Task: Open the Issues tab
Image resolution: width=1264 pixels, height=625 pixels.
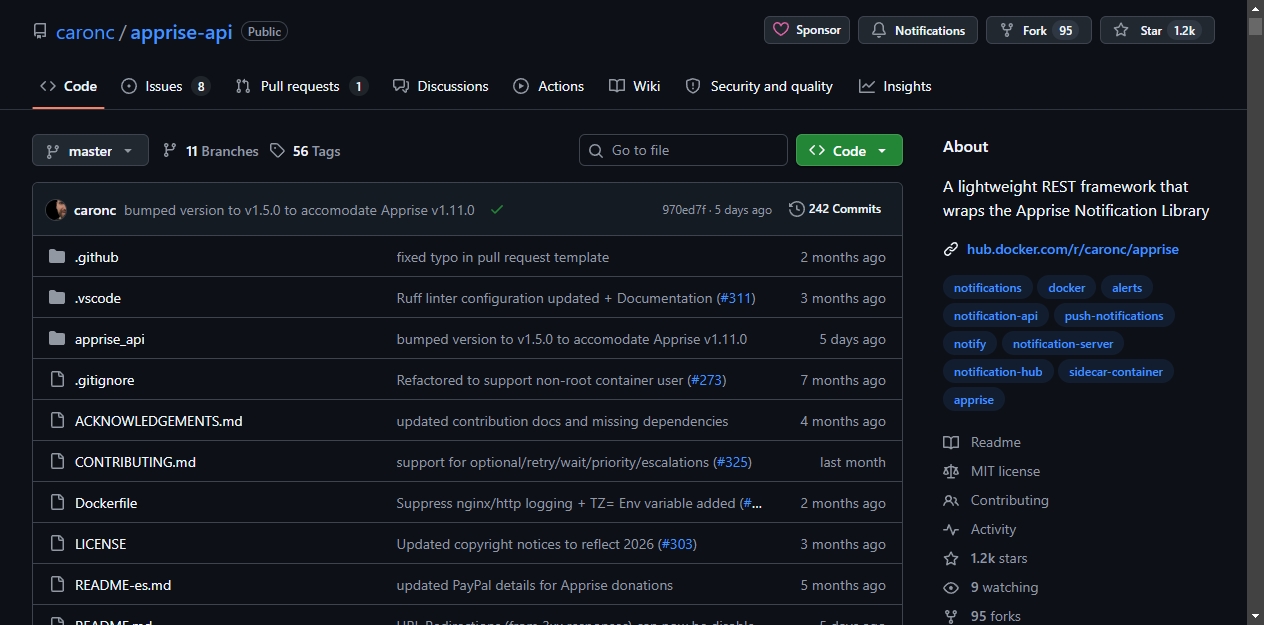Action: (x=165, y=86)
